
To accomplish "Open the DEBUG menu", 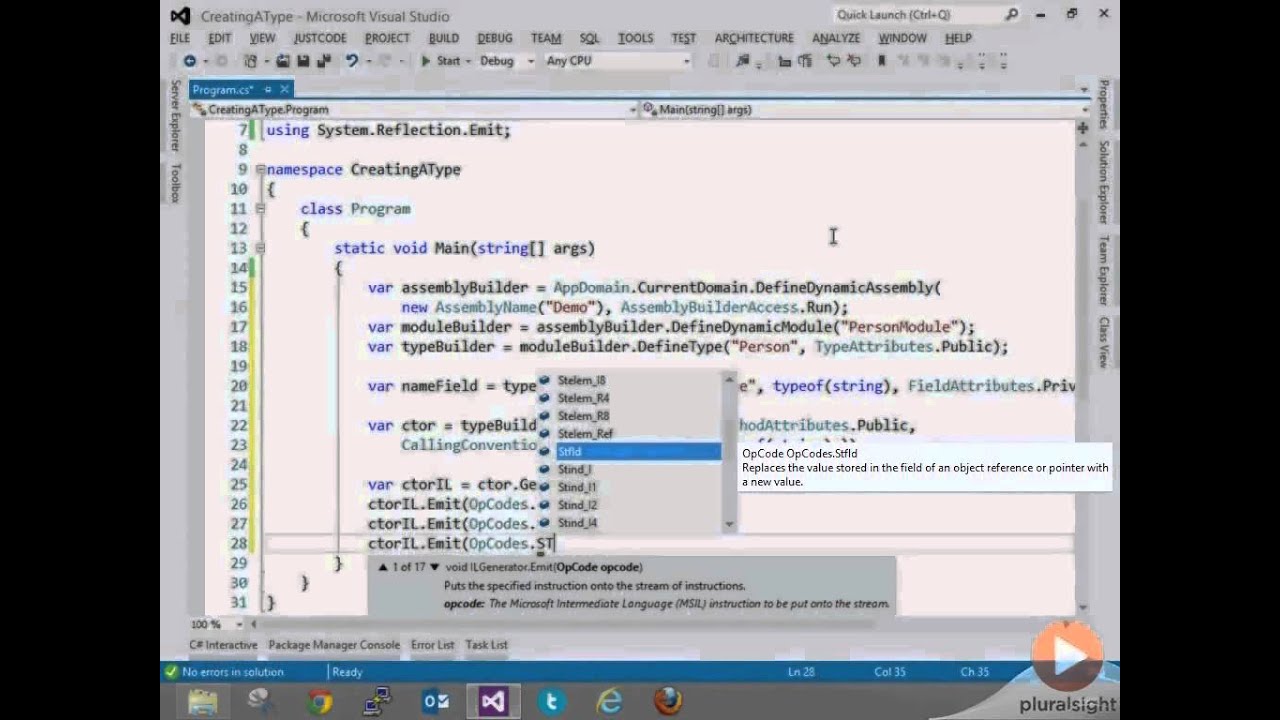I will click(494, 38).
